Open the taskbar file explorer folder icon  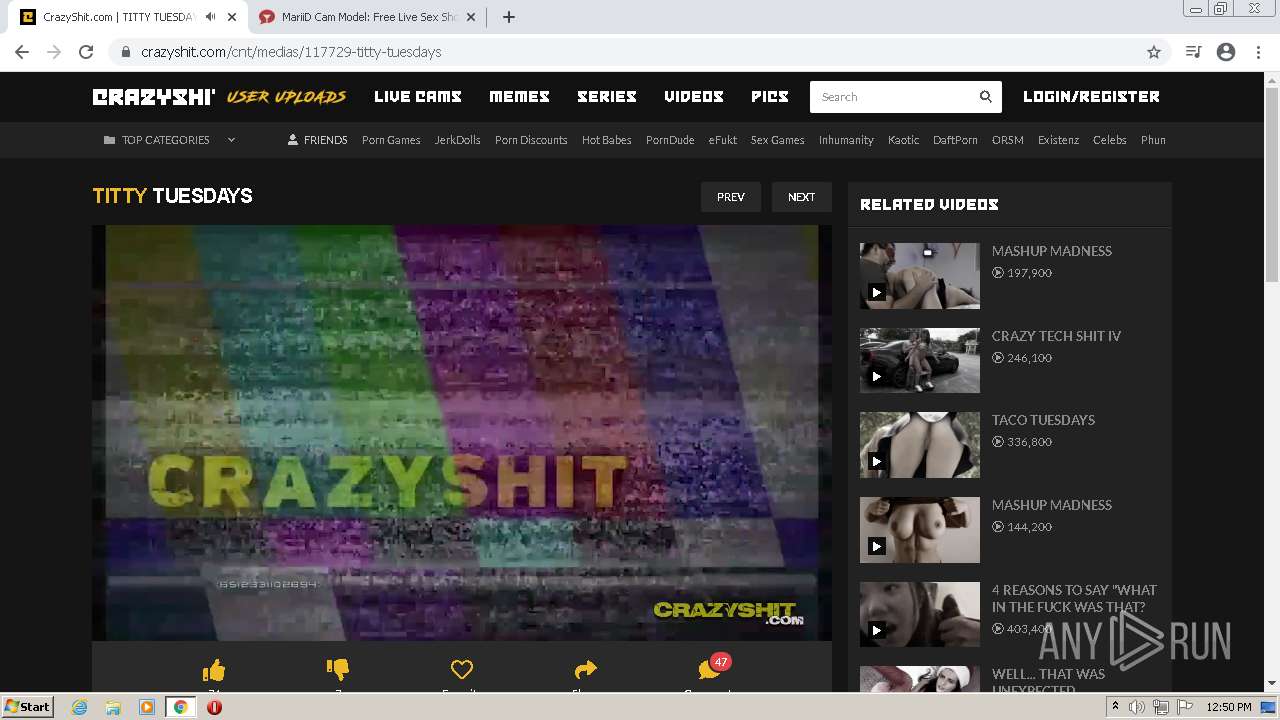click(x=114, y=707)
